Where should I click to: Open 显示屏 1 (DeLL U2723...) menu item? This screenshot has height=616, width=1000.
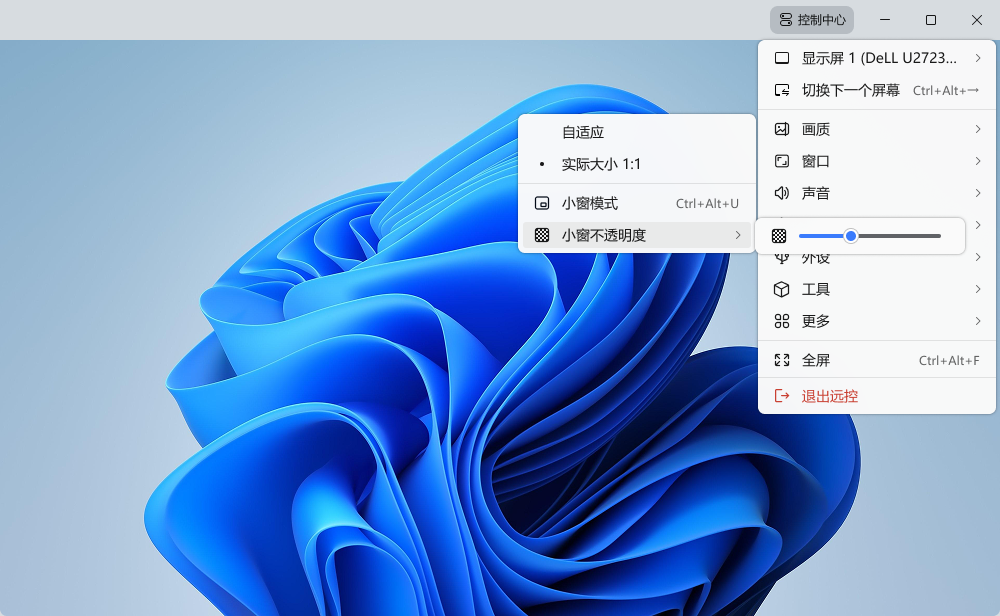tap(877, 58)
